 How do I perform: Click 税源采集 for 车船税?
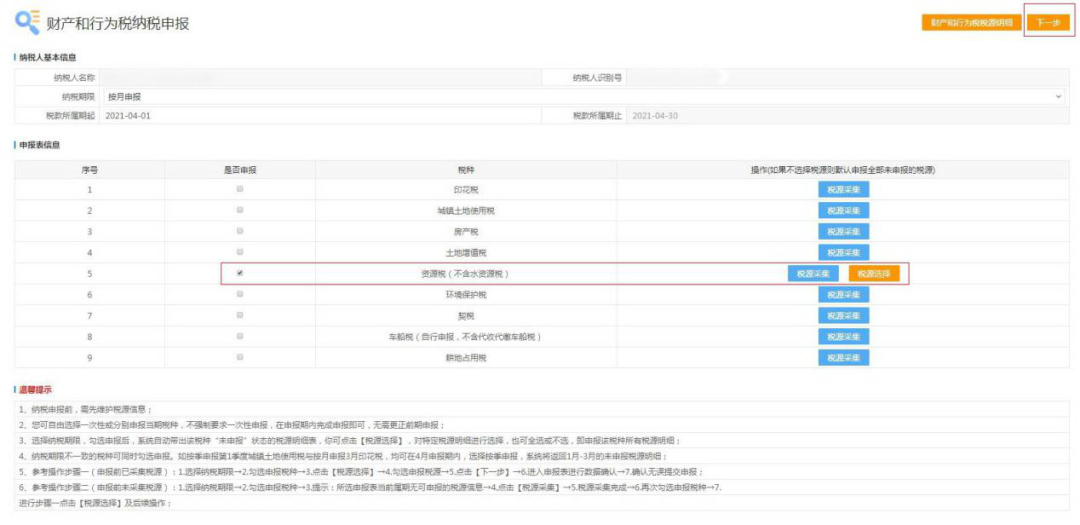point(843,337)
